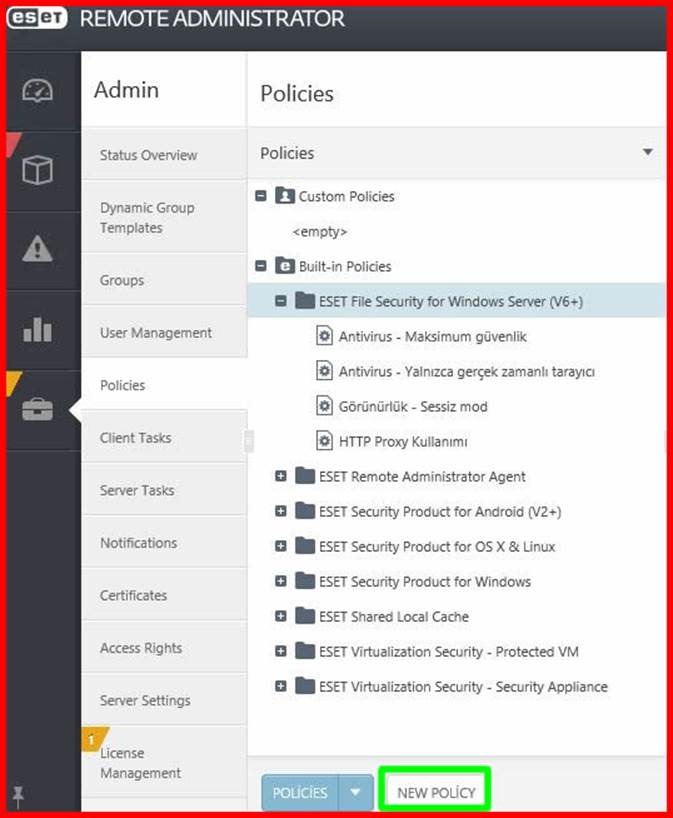This screenshot has height=818, width=673.
Task: Expand ESET Remote Administrator Agent node
Action: pyautogui.click(x=281, y=476)
